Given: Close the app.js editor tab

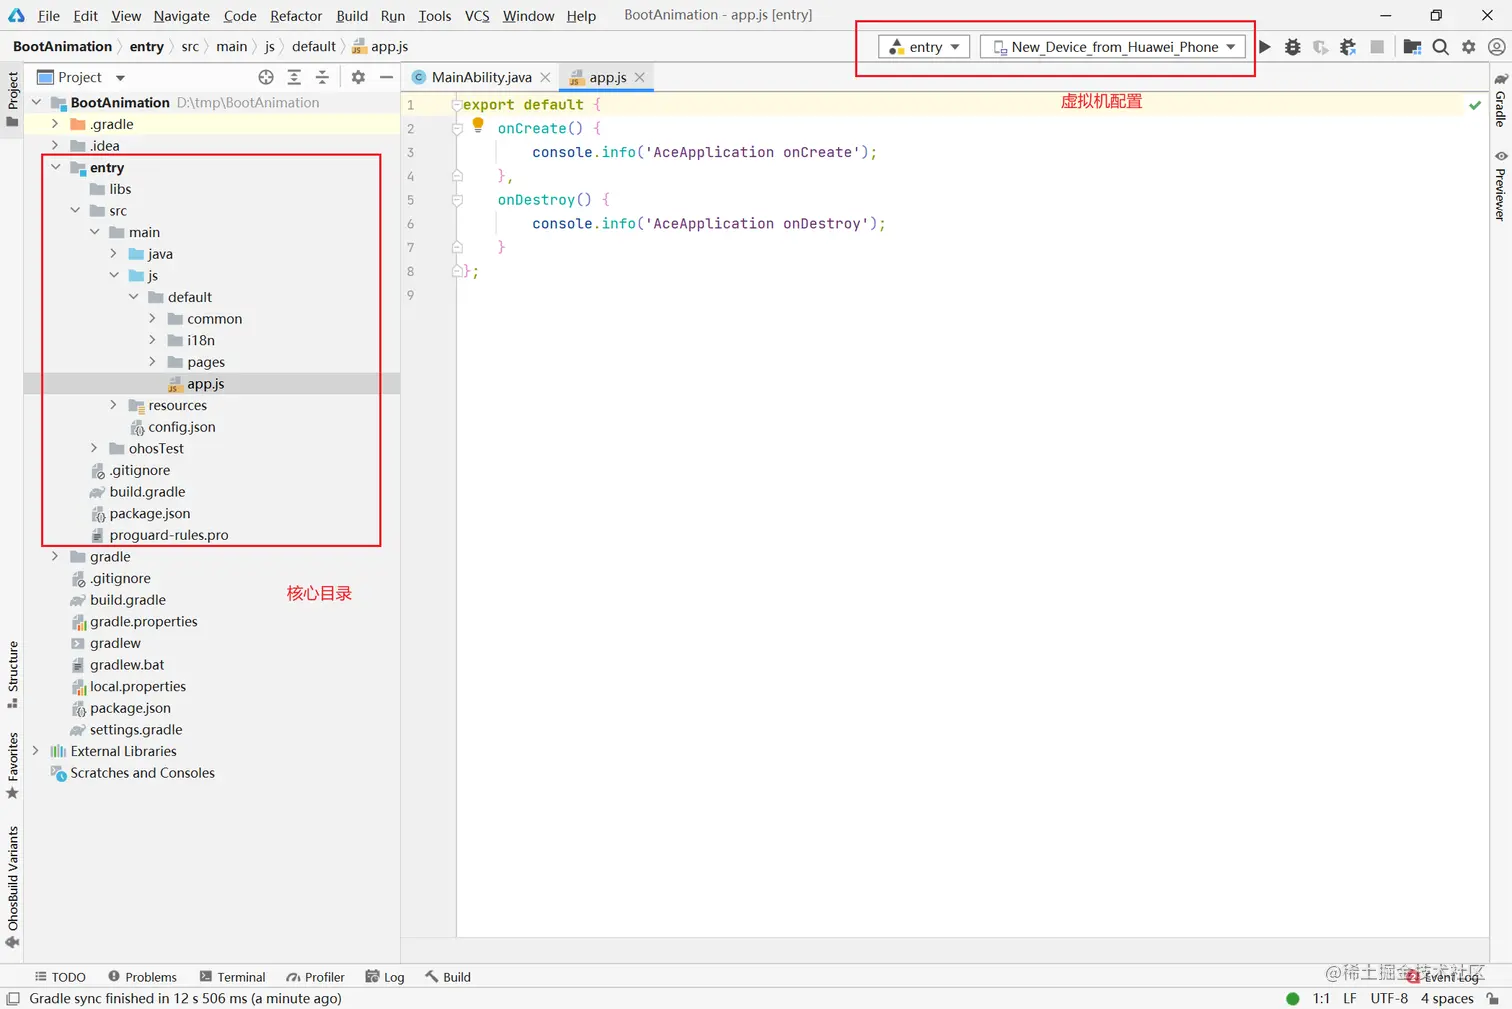Looking at the screenshot, I should (x=640, y=77).
